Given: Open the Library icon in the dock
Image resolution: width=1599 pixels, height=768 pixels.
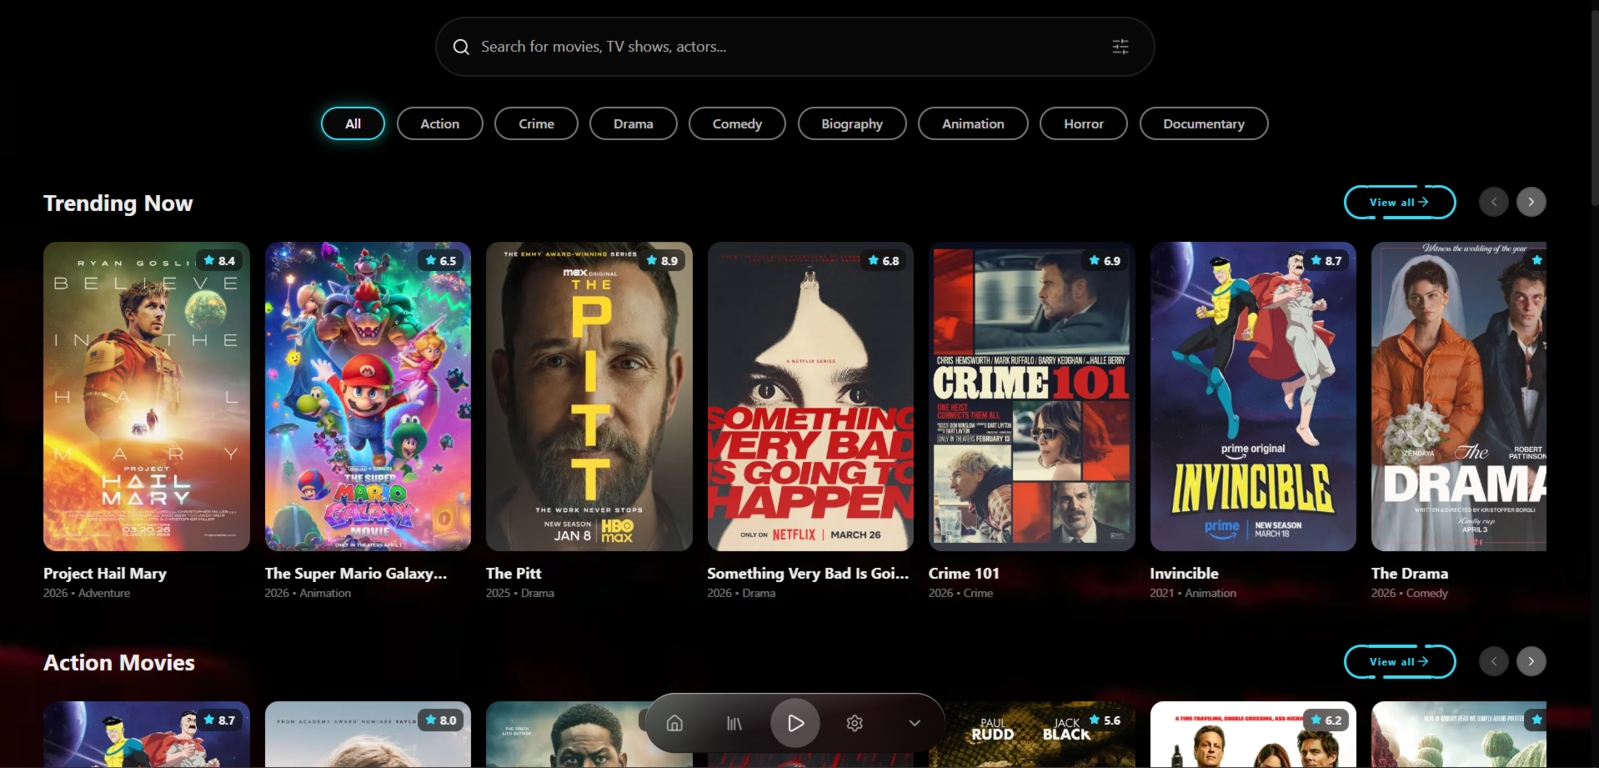Looking at the screenshot, I should (x=734, y=723).
